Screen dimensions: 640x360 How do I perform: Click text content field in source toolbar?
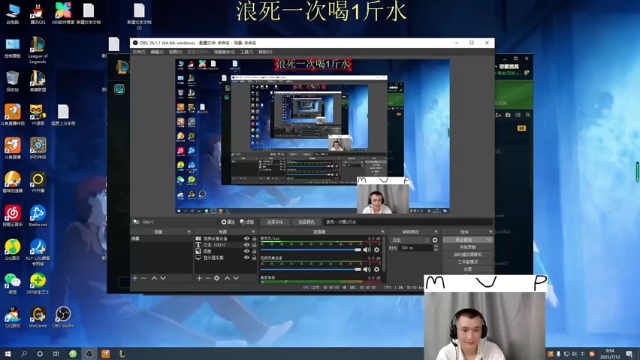click(408, 222)
